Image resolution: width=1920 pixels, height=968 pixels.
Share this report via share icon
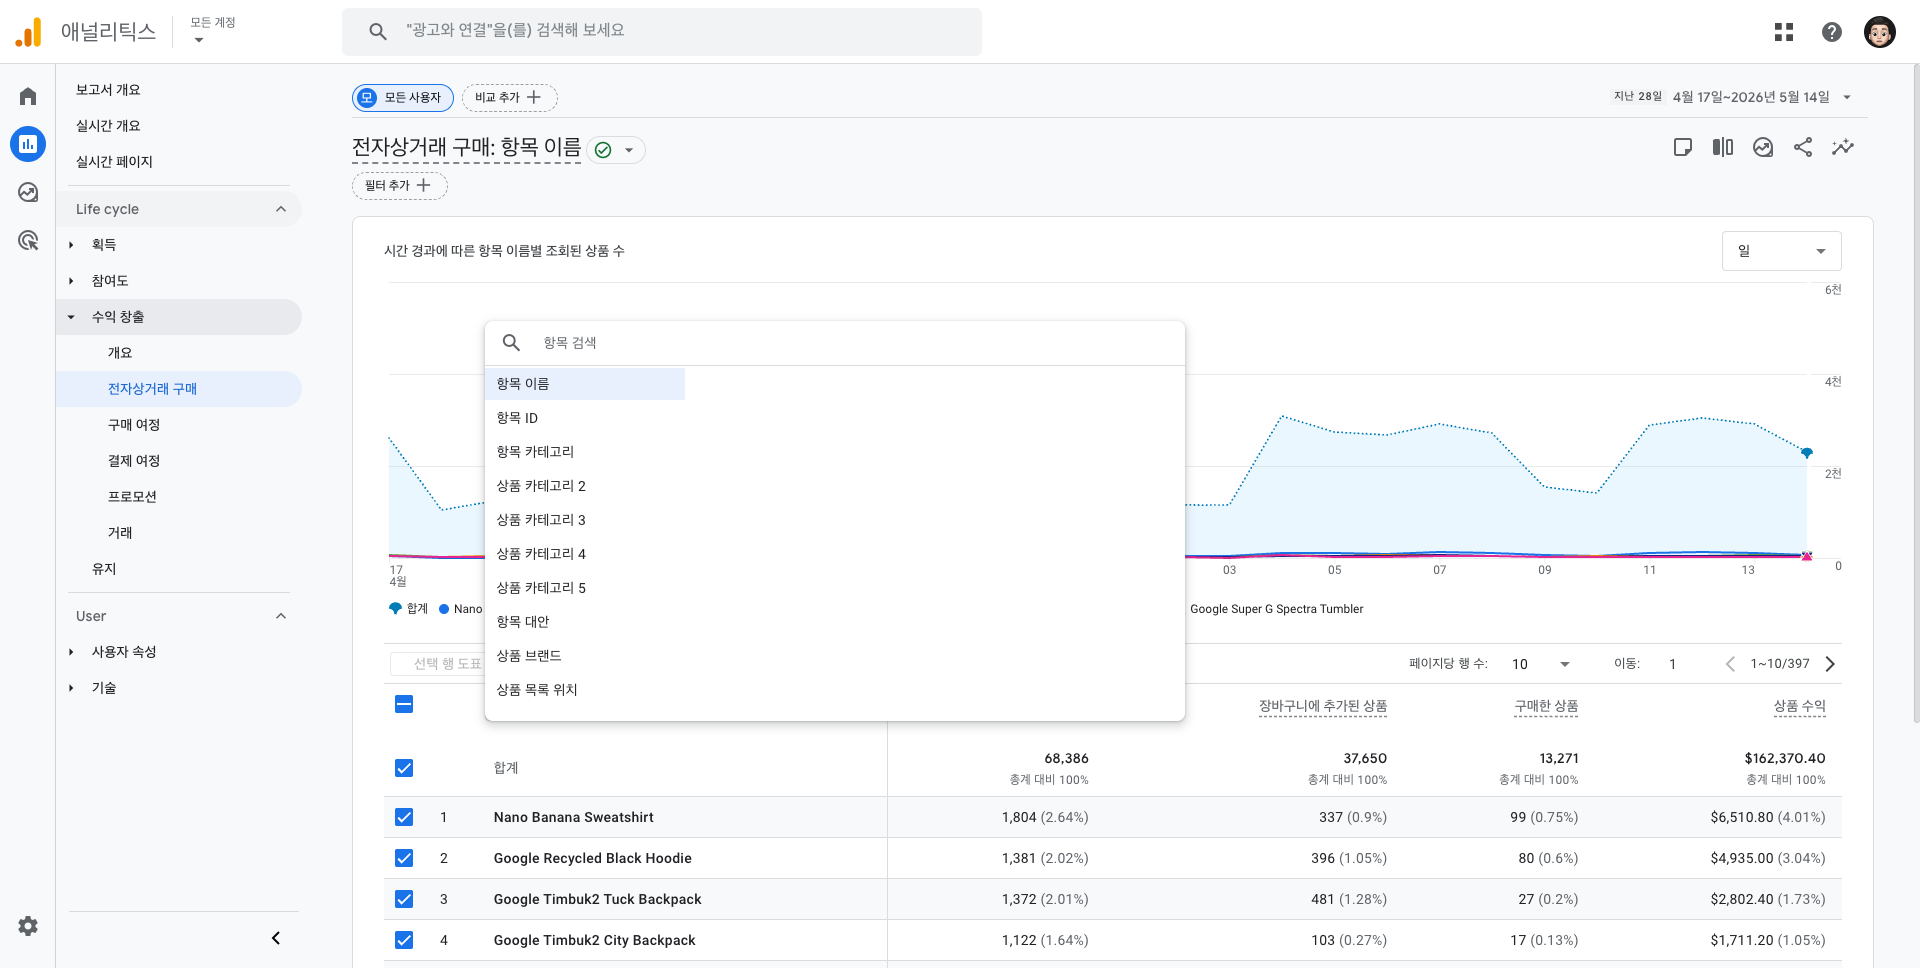[x=1803, y=147]
